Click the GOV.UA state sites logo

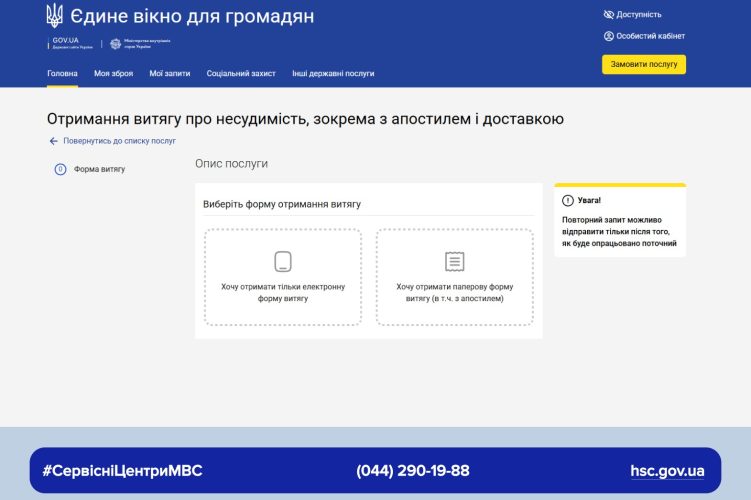(71, 44)
